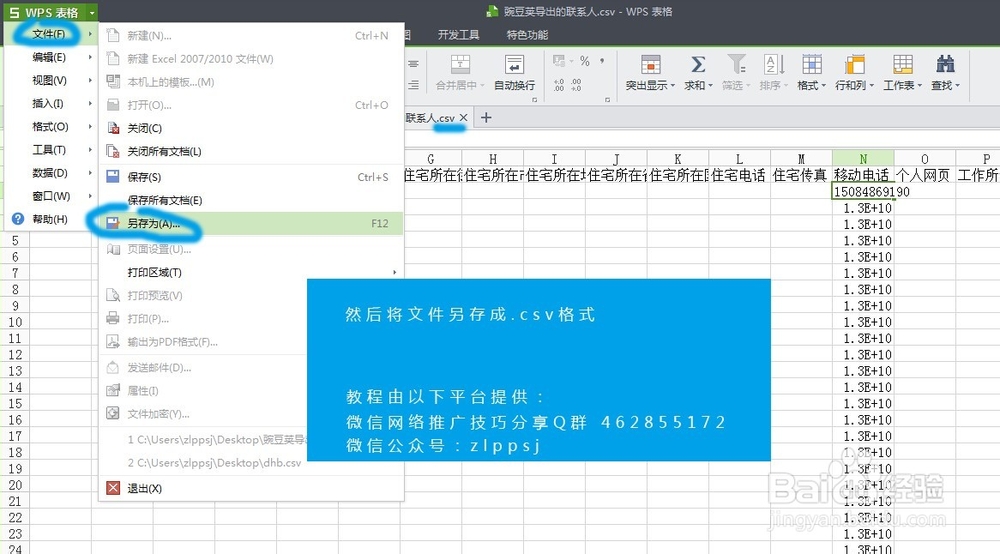Click the 打印 printer icon
Image resolution: width=1000 pixels, height=554 pixels.
click(113, 318)
